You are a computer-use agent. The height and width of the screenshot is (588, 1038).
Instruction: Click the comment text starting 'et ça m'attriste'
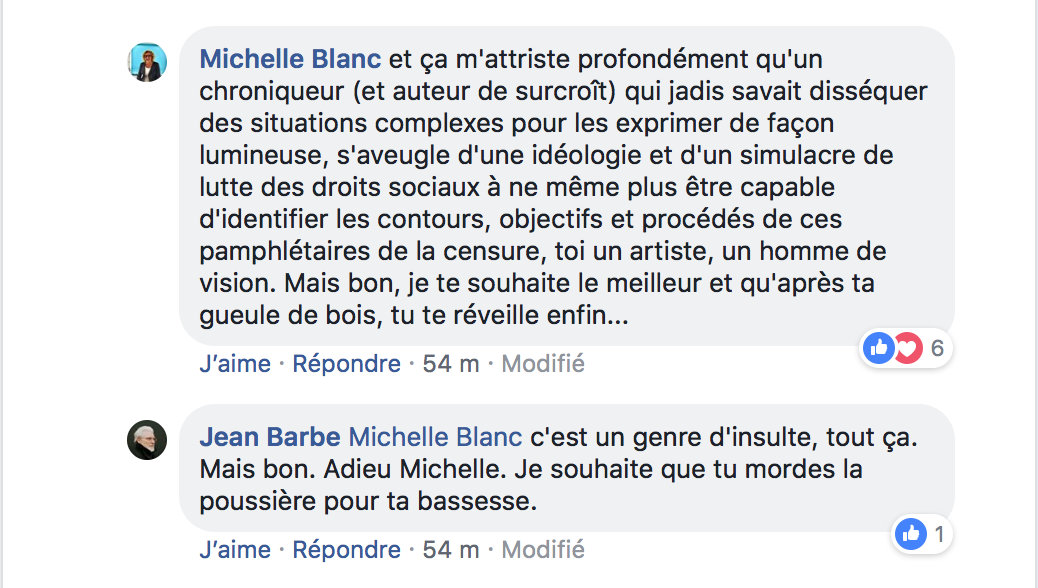(x=563, y=187)
